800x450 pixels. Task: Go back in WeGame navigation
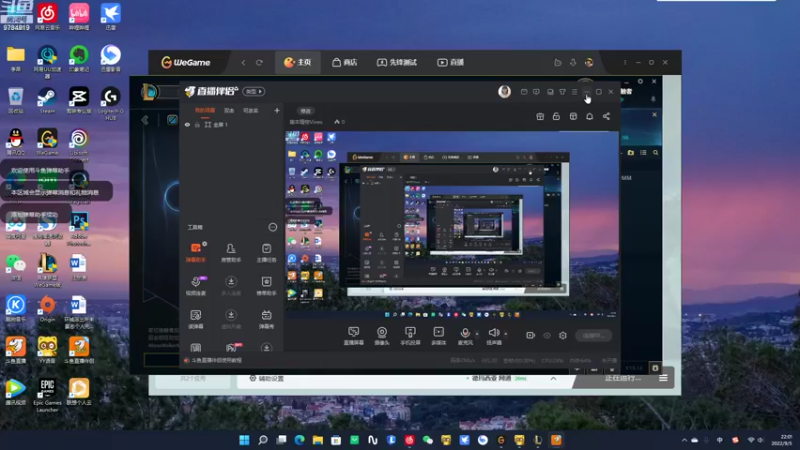(243, 62)
